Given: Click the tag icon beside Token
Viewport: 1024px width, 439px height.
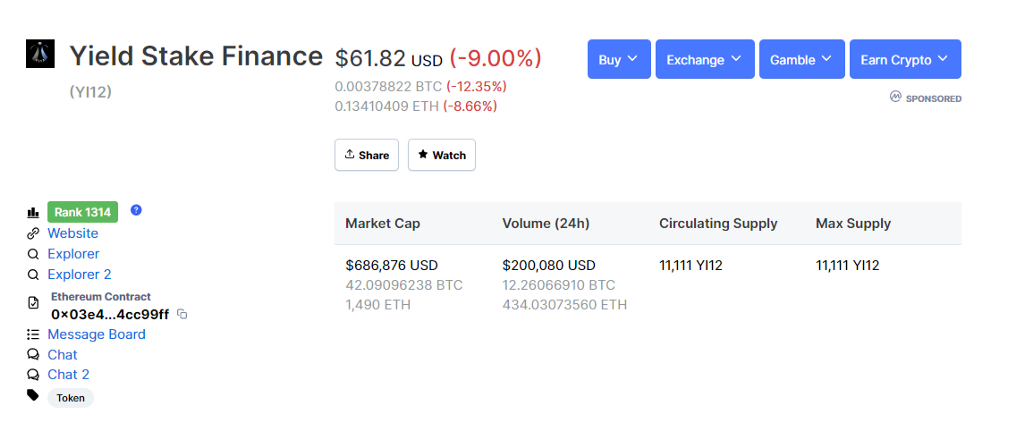Looking at the screenshot, I should [x=33, y=396].
